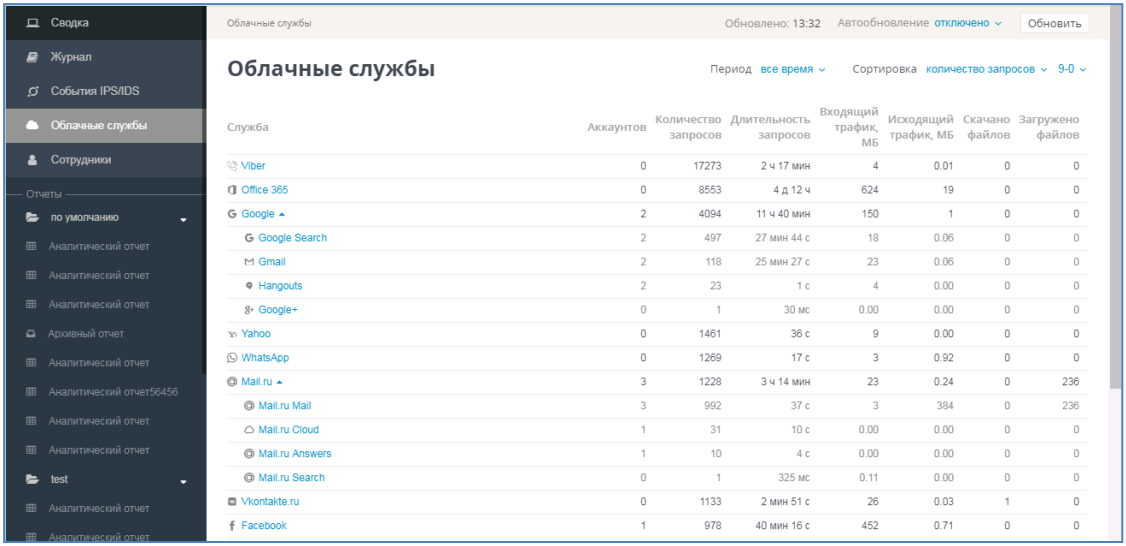This screenshot has height=546, width=1126.
Task: Click the @ icon of Mail.ru Answers
Action: [x=248, y=454]
